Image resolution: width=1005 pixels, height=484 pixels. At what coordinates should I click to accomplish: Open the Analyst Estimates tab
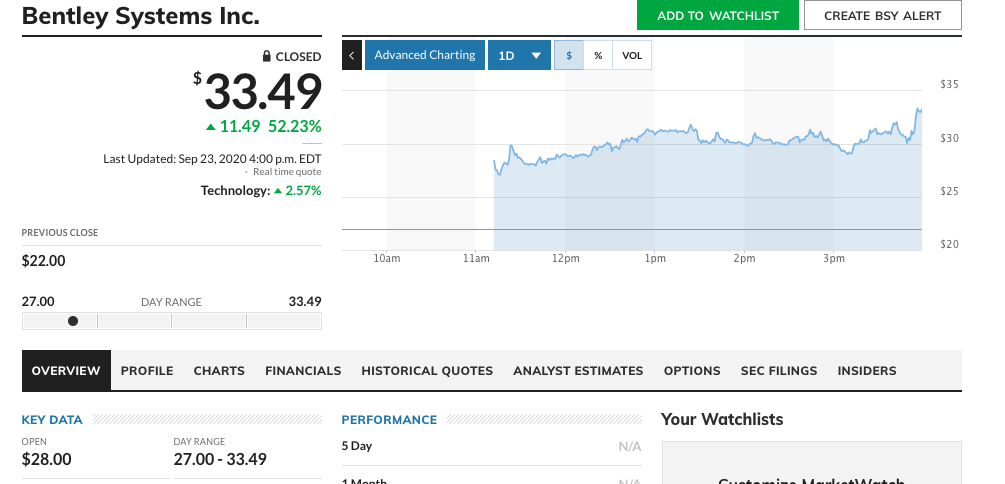578,370
